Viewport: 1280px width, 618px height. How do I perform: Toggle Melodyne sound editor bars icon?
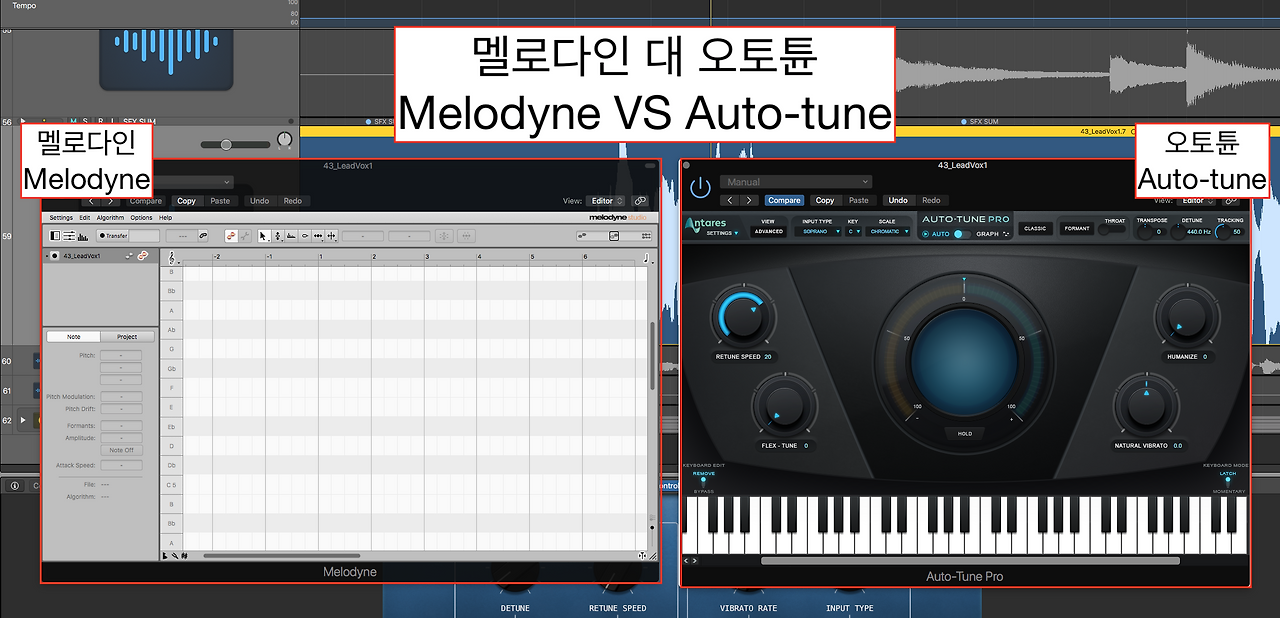point(83,236)
